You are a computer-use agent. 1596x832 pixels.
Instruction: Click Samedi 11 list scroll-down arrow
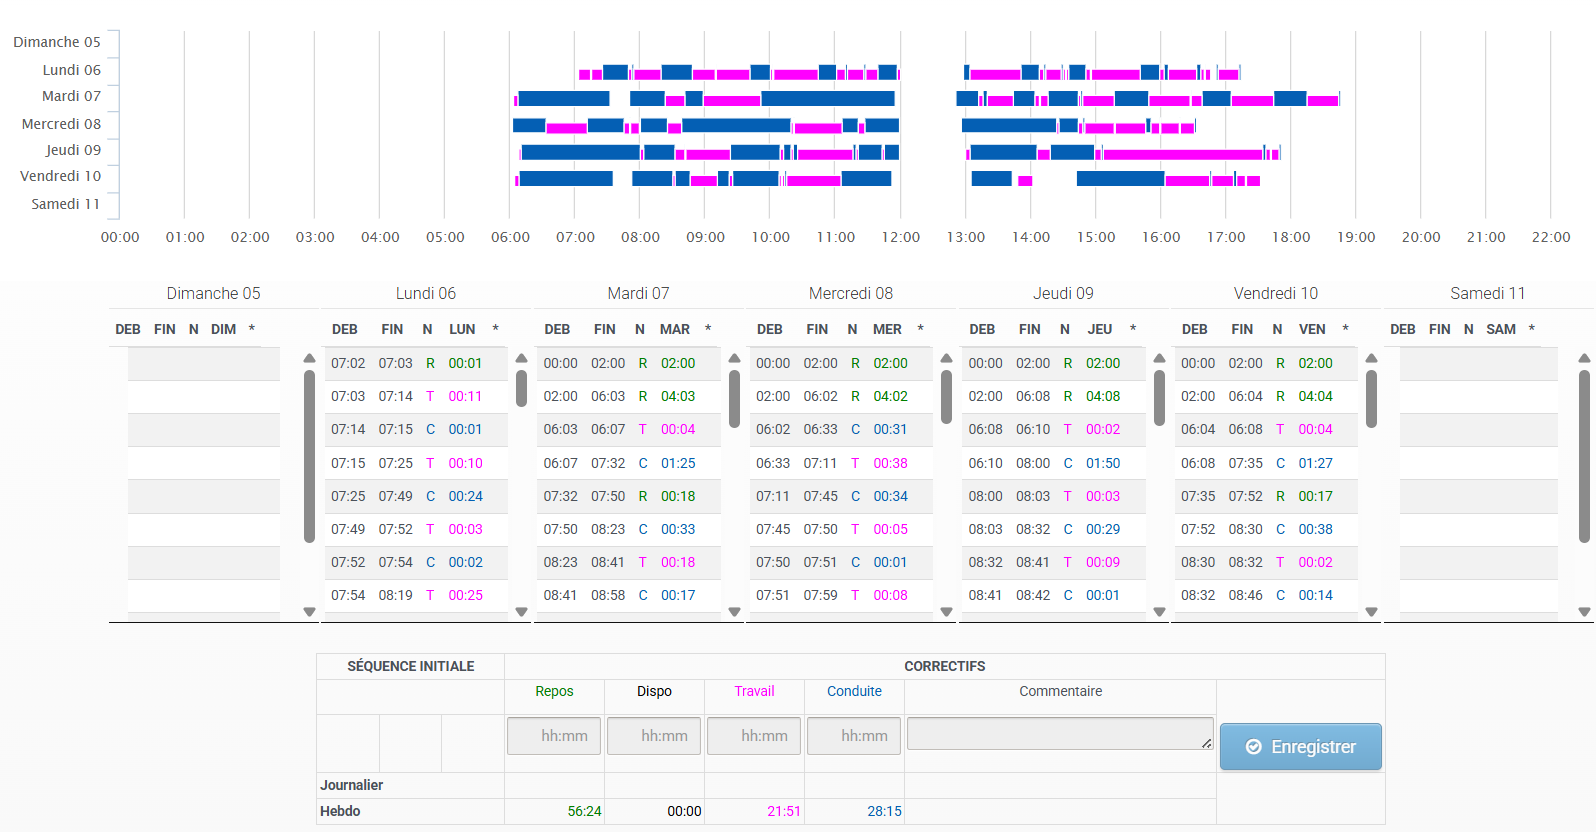tap(1584, 611)
